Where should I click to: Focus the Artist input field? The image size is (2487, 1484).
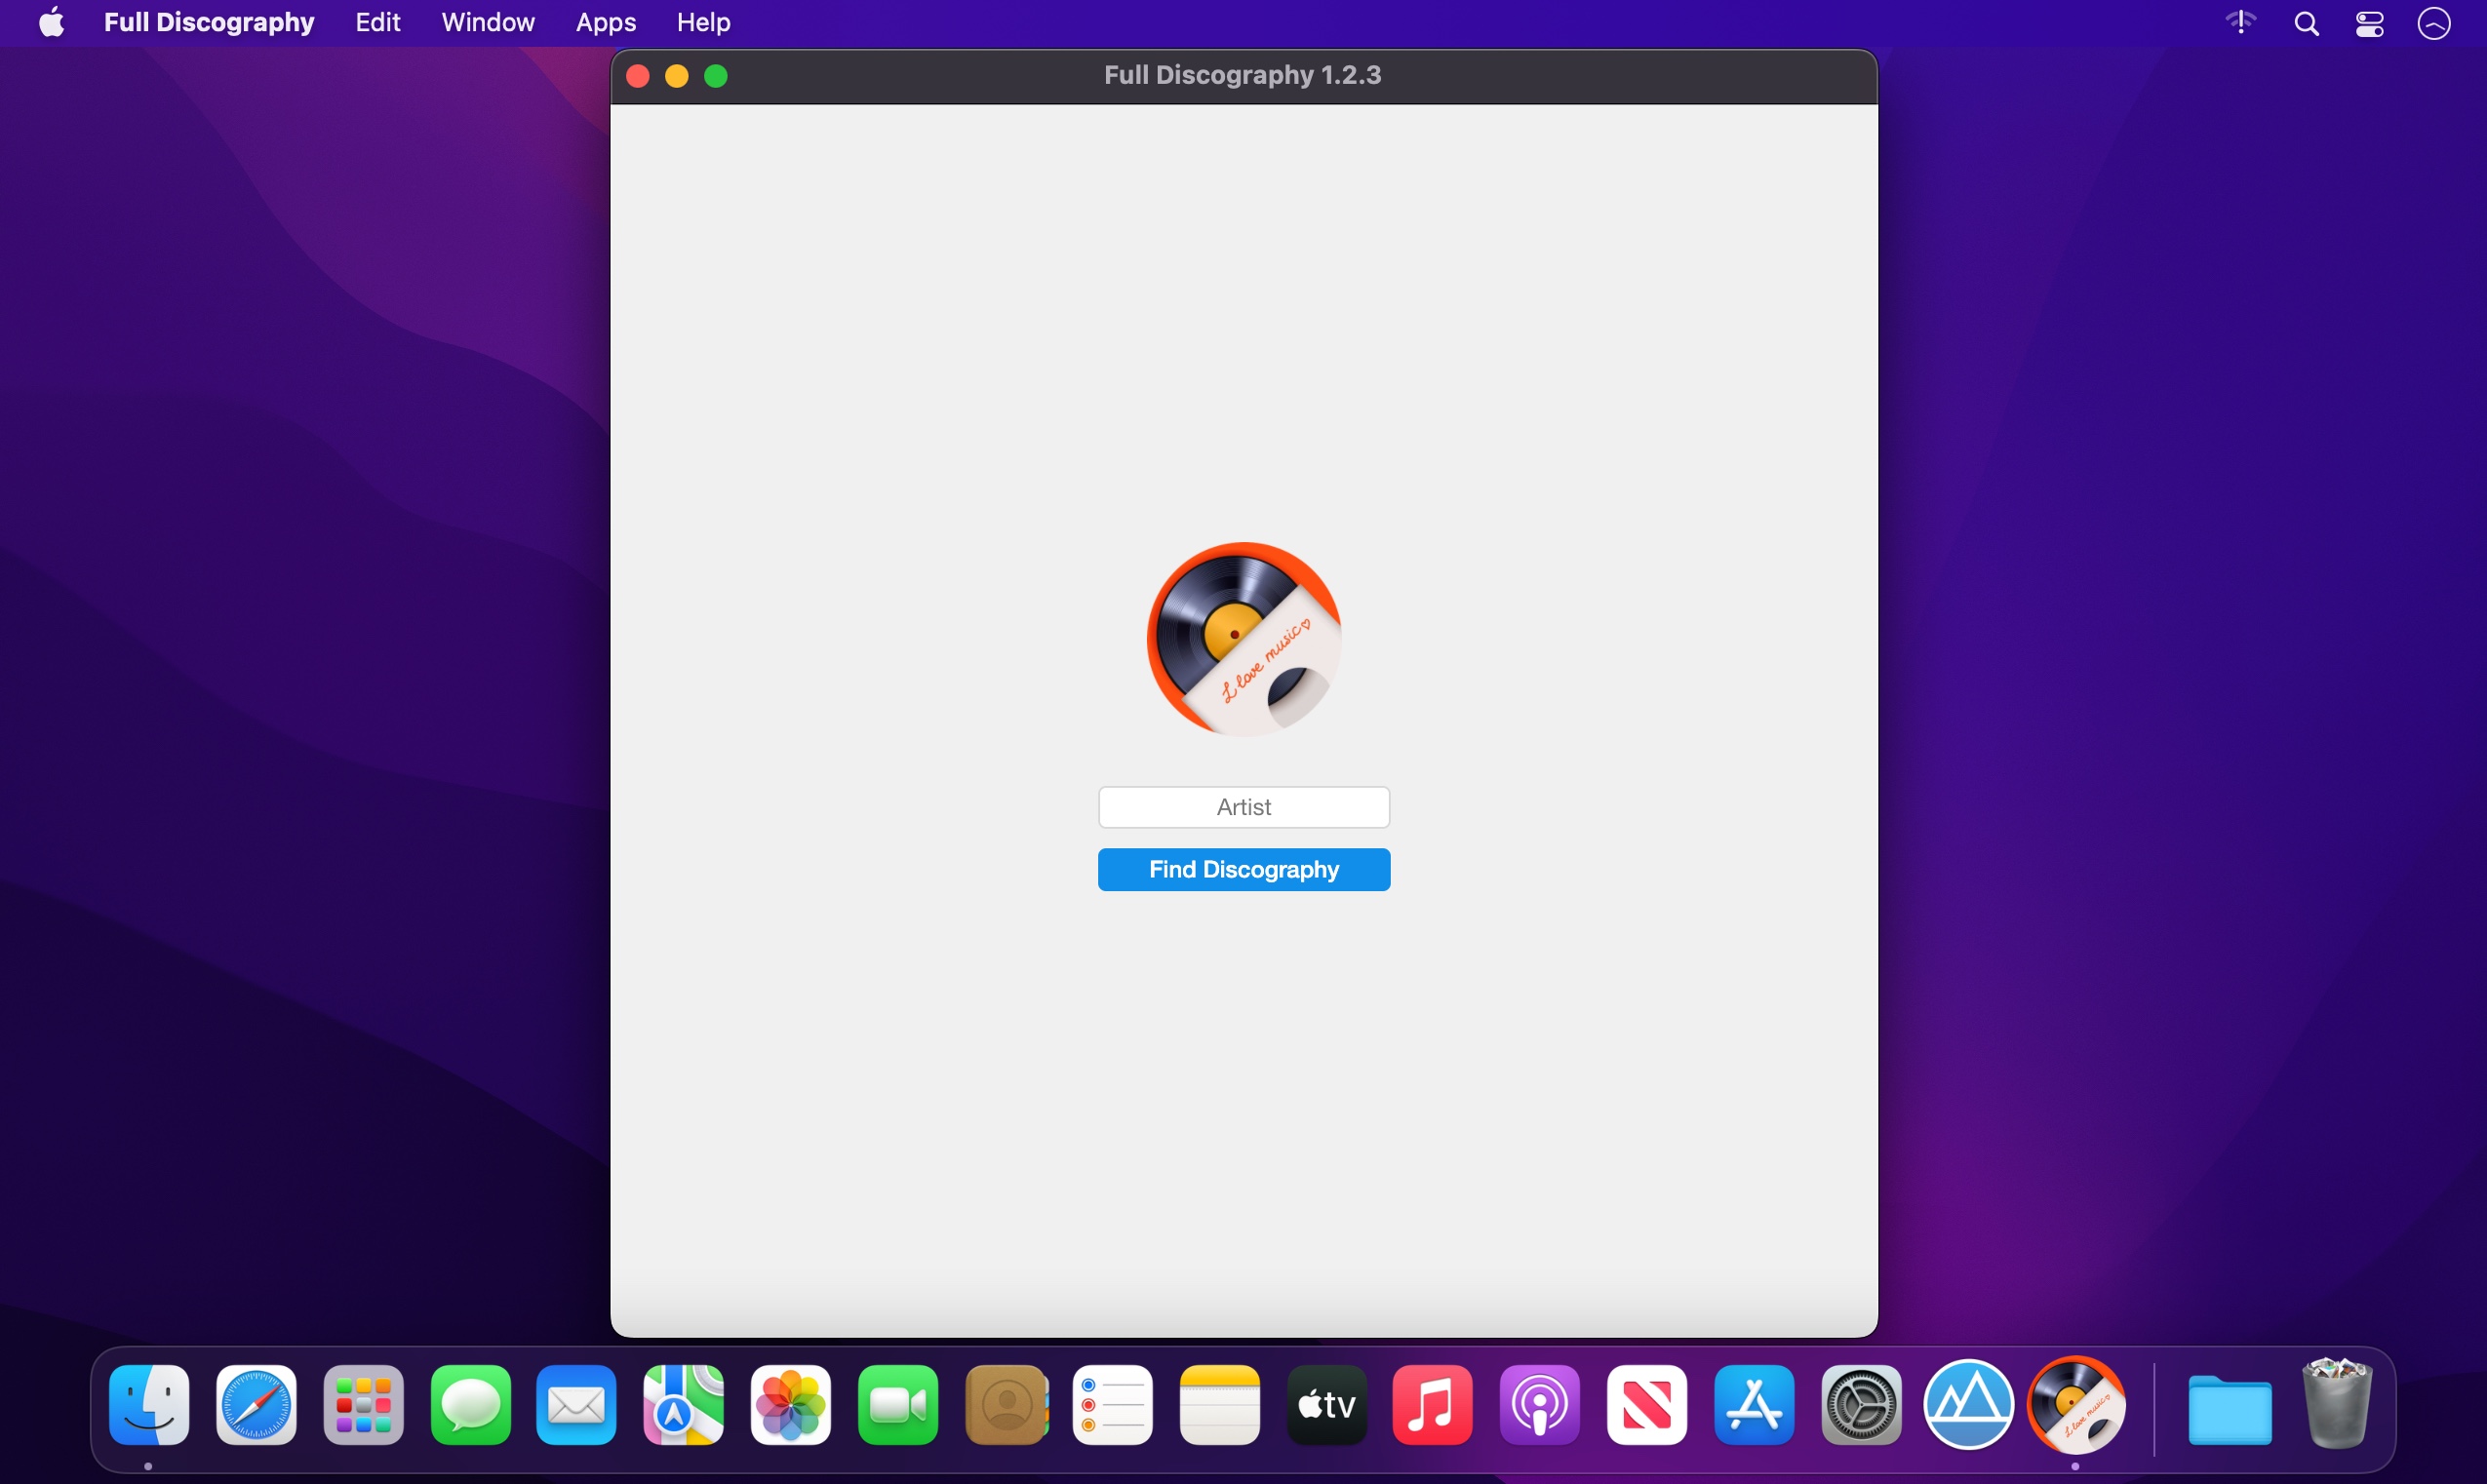(1243, 807)
